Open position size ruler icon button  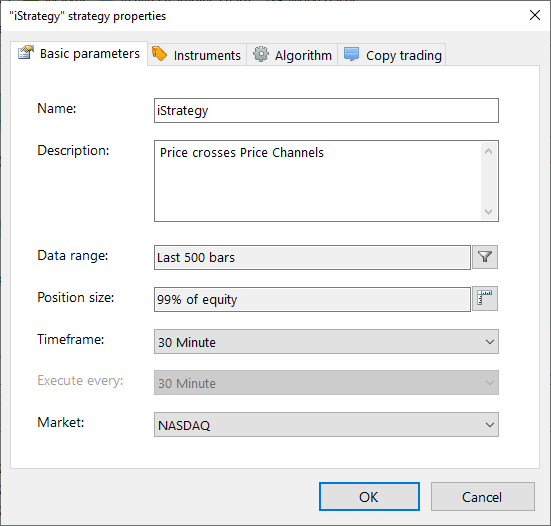(x=485, y=299)
